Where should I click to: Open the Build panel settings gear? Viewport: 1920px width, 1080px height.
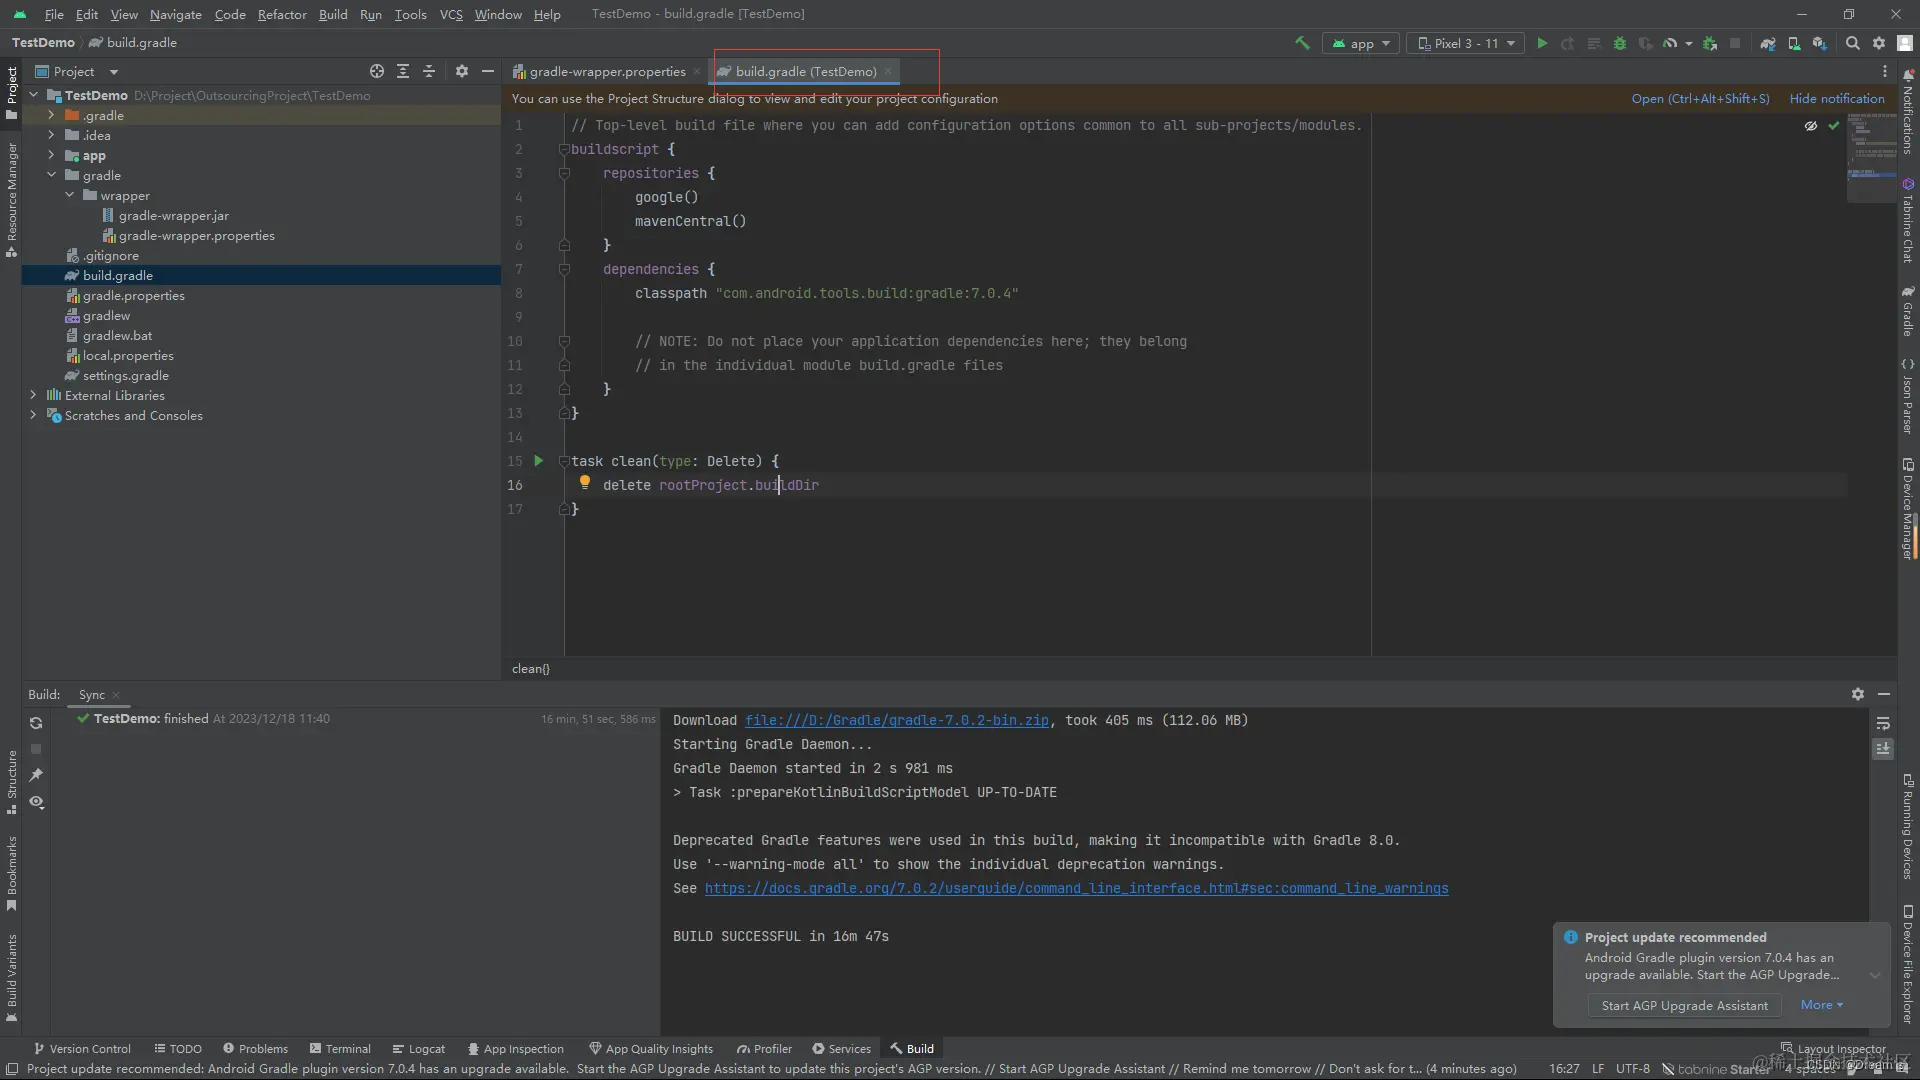pos(1858,694)
